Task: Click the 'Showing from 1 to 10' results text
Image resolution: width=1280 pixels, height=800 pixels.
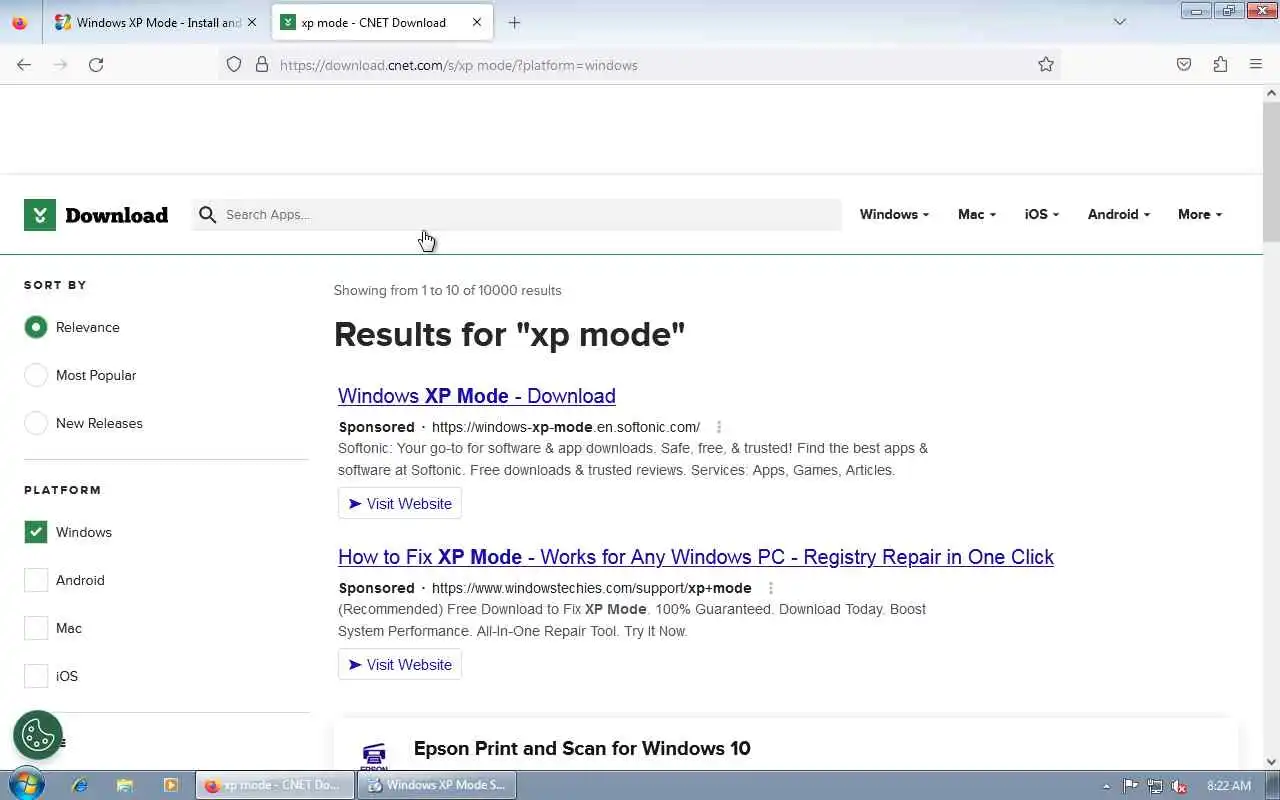Action: (x=447, y=290)
